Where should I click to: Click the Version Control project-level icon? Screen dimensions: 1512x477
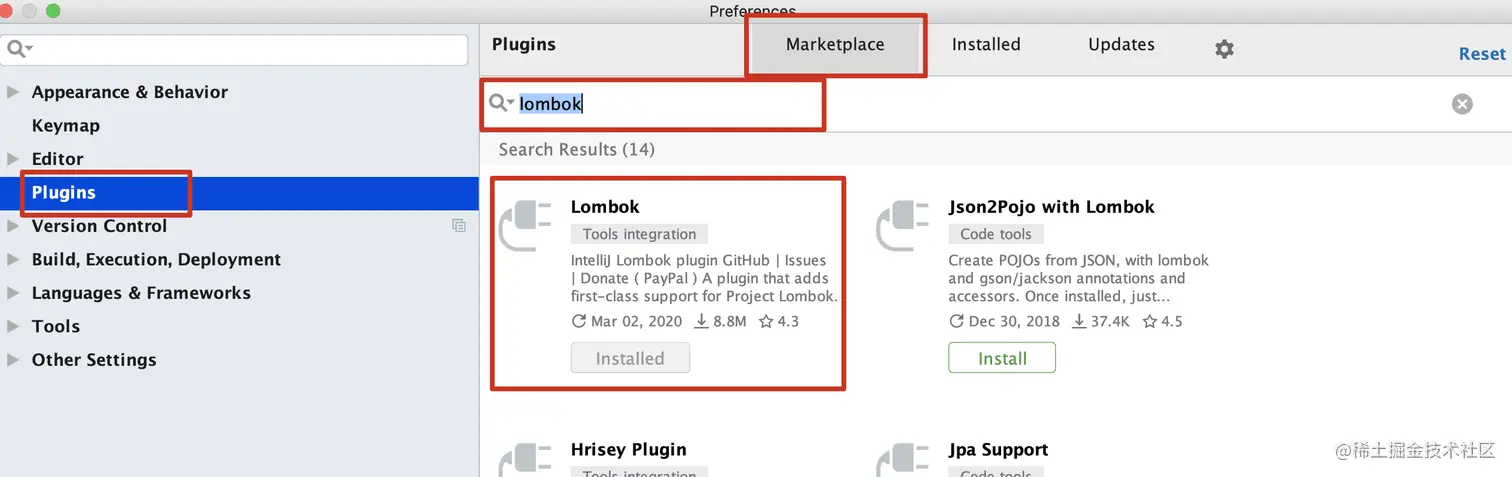pyautogui.click(x=459, y=226)
